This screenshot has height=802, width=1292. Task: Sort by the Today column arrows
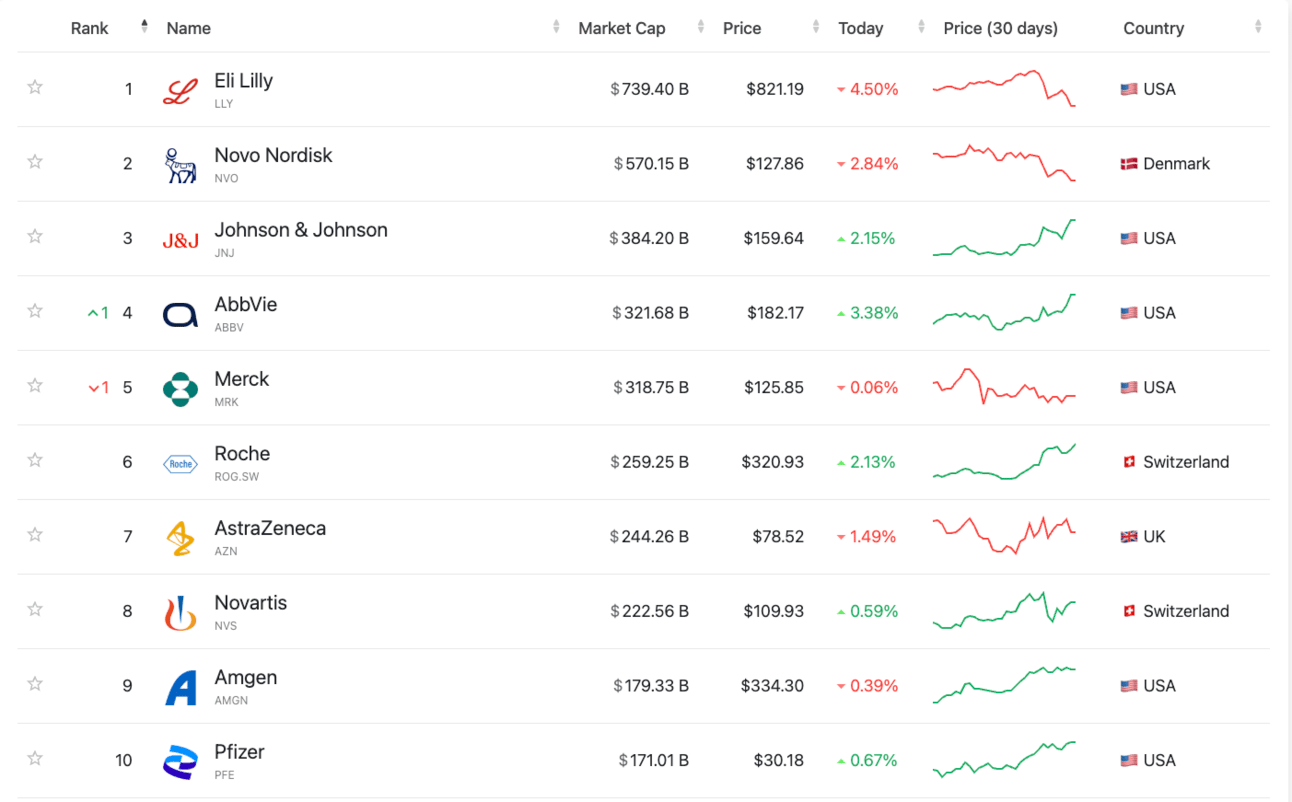point(921,28)
